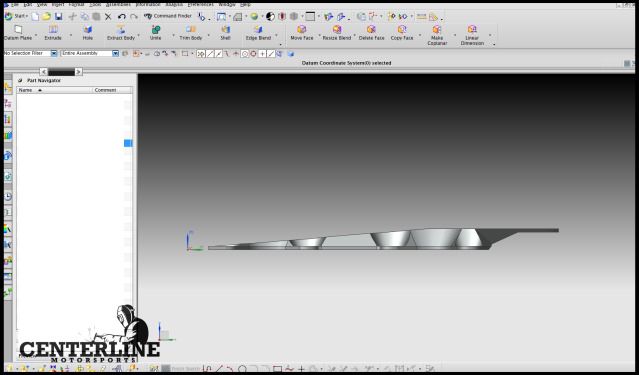Open the No Selection Filter dropdown
The width and height of the screenshot is (639, 375).
click(x=30, y=53)
